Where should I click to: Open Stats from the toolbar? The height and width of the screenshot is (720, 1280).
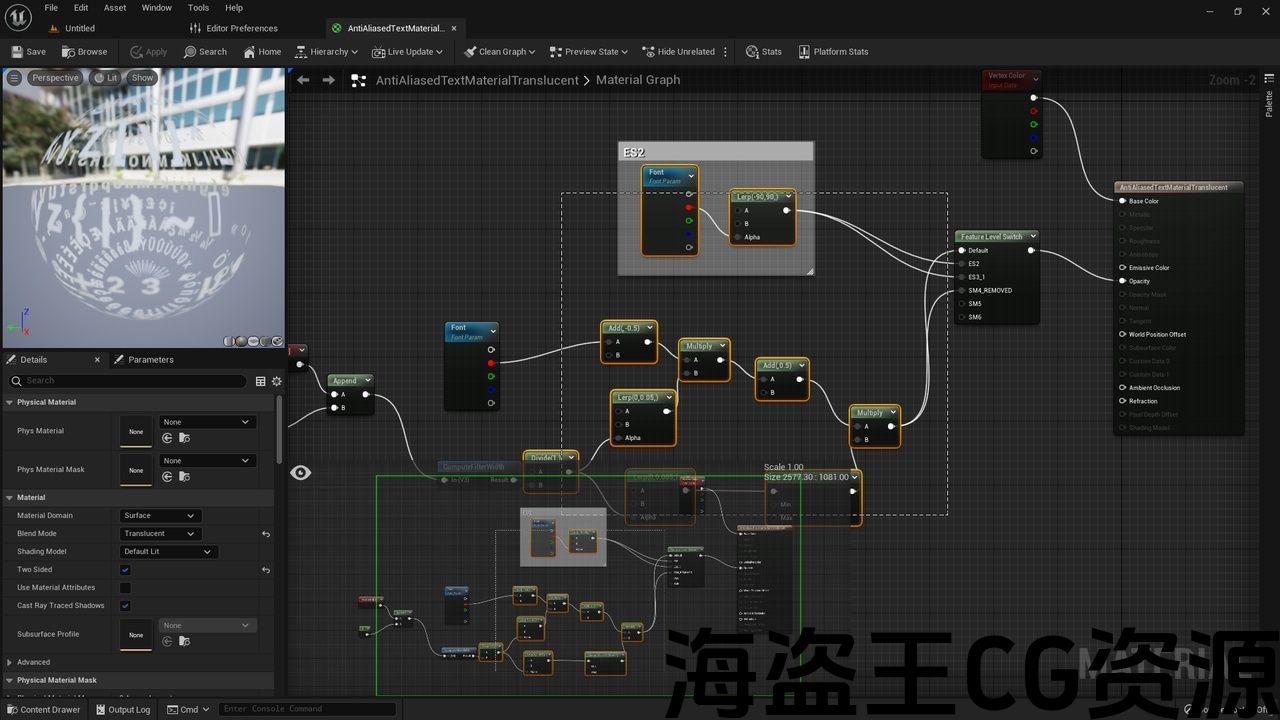pos(764,52)
